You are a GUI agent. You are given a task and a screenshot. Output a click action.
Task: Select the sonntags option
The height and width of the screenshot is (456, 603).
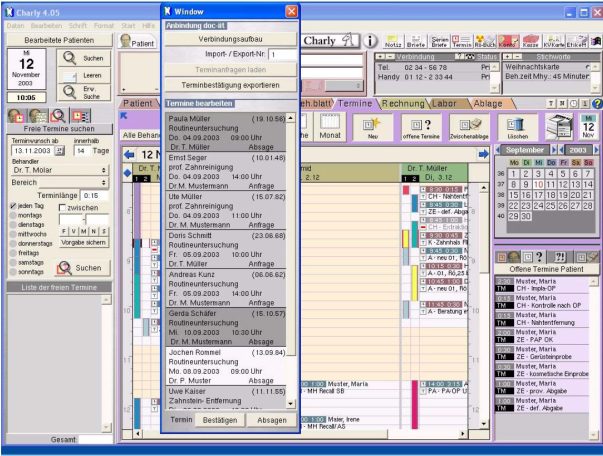(x=13, y=272)
